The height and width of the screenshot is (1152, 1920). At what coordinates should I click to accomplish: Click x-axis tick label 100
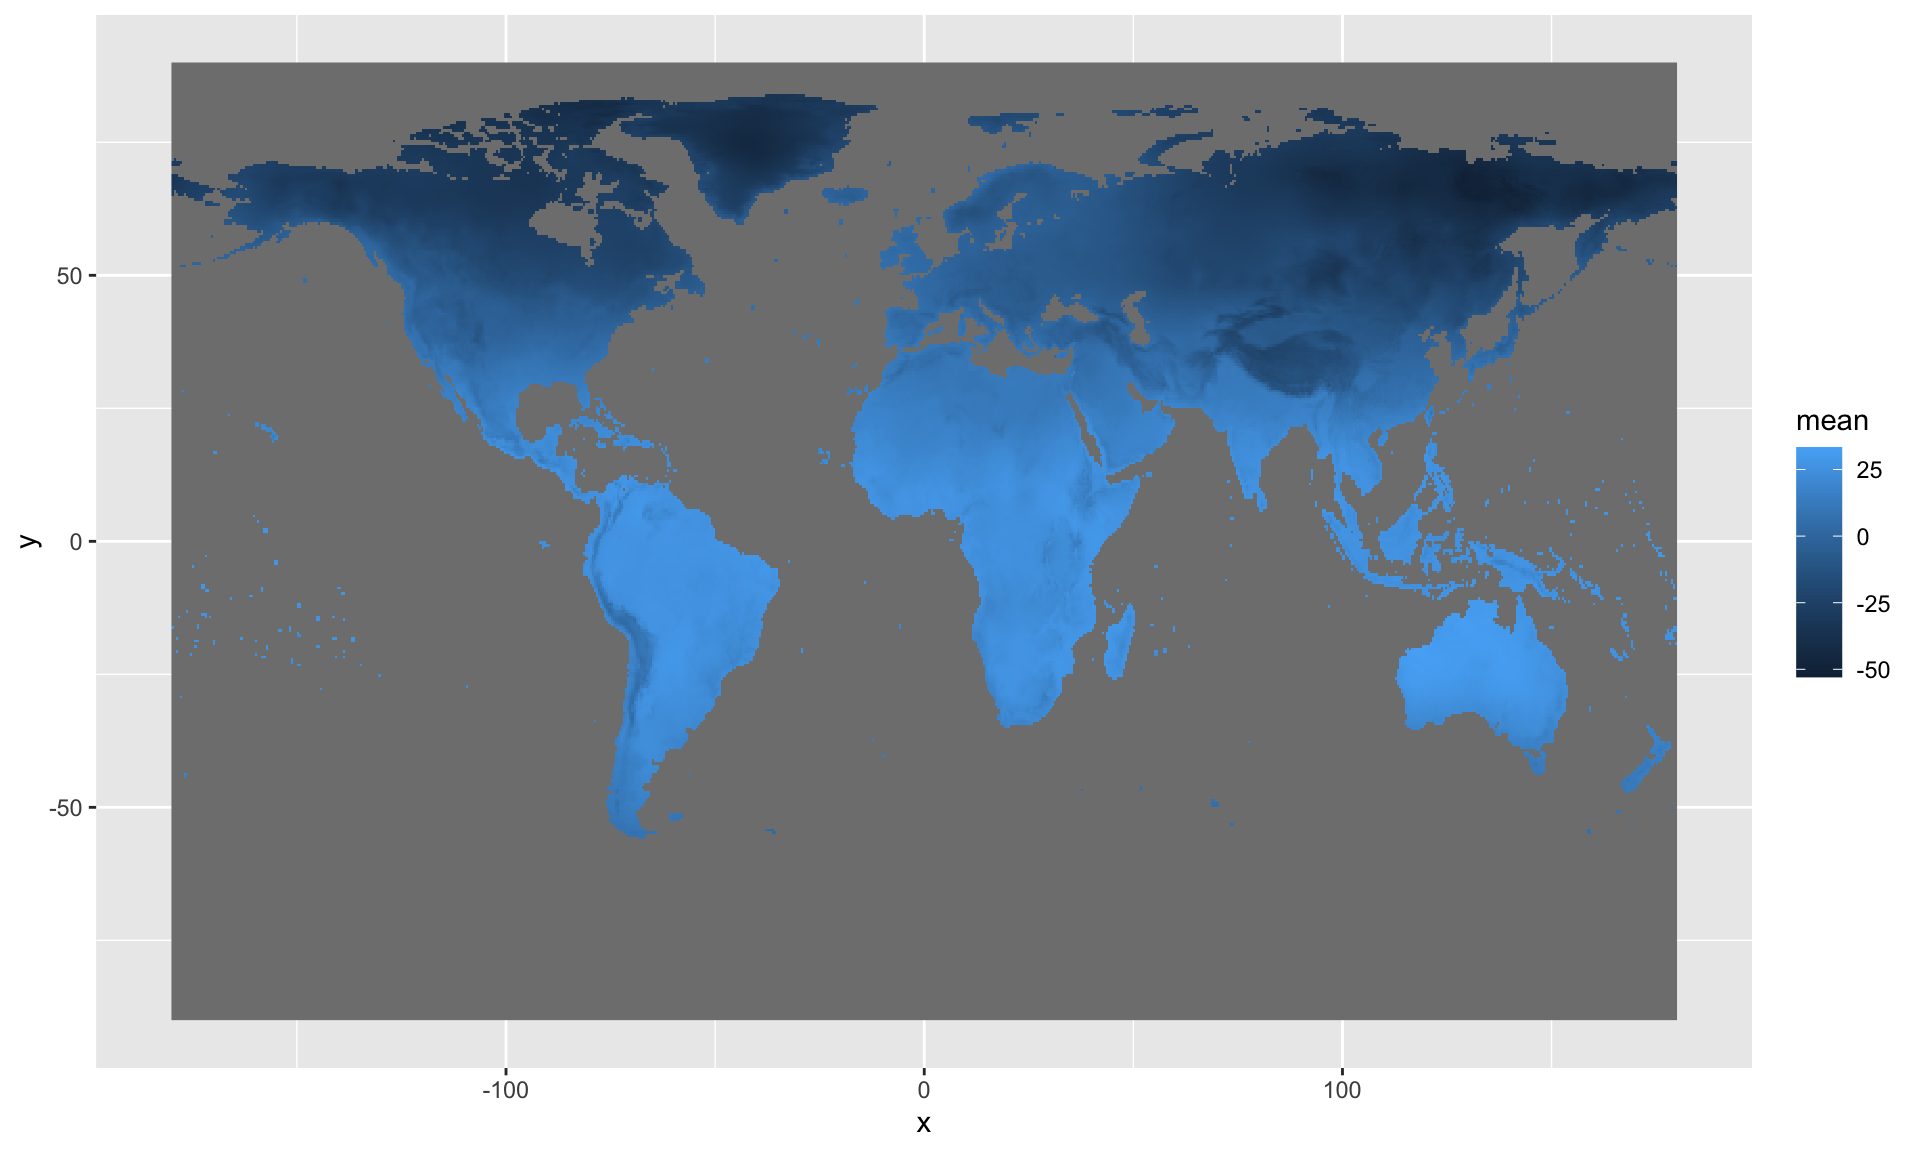click(x=1341, y=1091)
